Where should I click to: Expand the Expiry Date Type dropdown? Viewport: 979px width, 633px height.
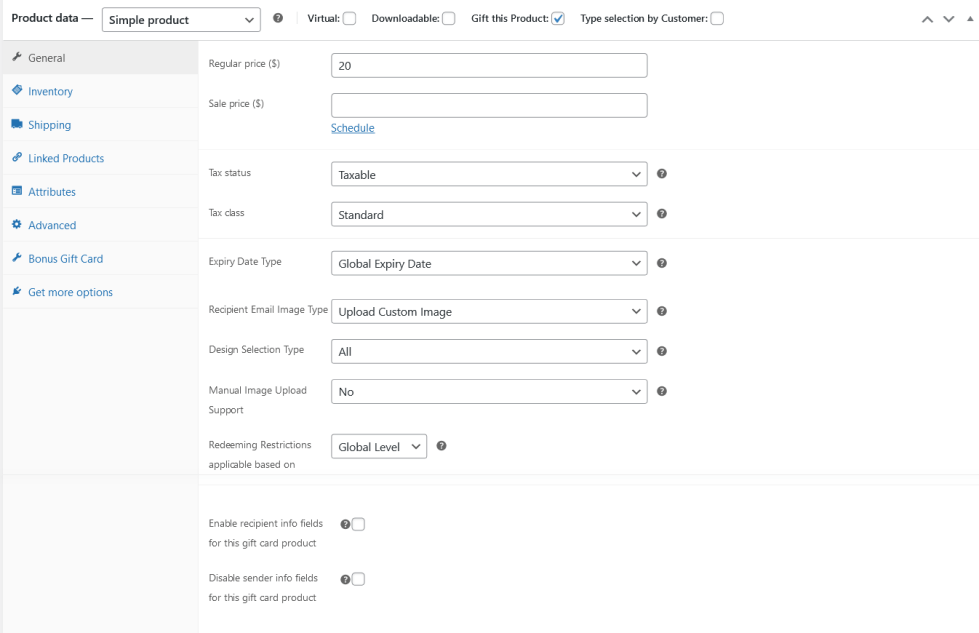488,264
